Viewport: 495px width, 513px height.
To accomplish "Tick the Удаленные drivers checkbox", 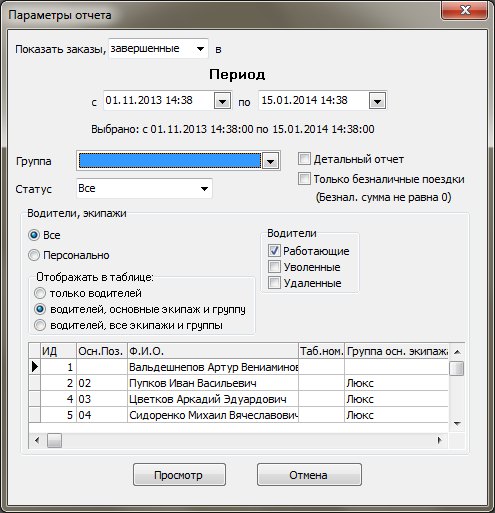I will coord(274,283).
